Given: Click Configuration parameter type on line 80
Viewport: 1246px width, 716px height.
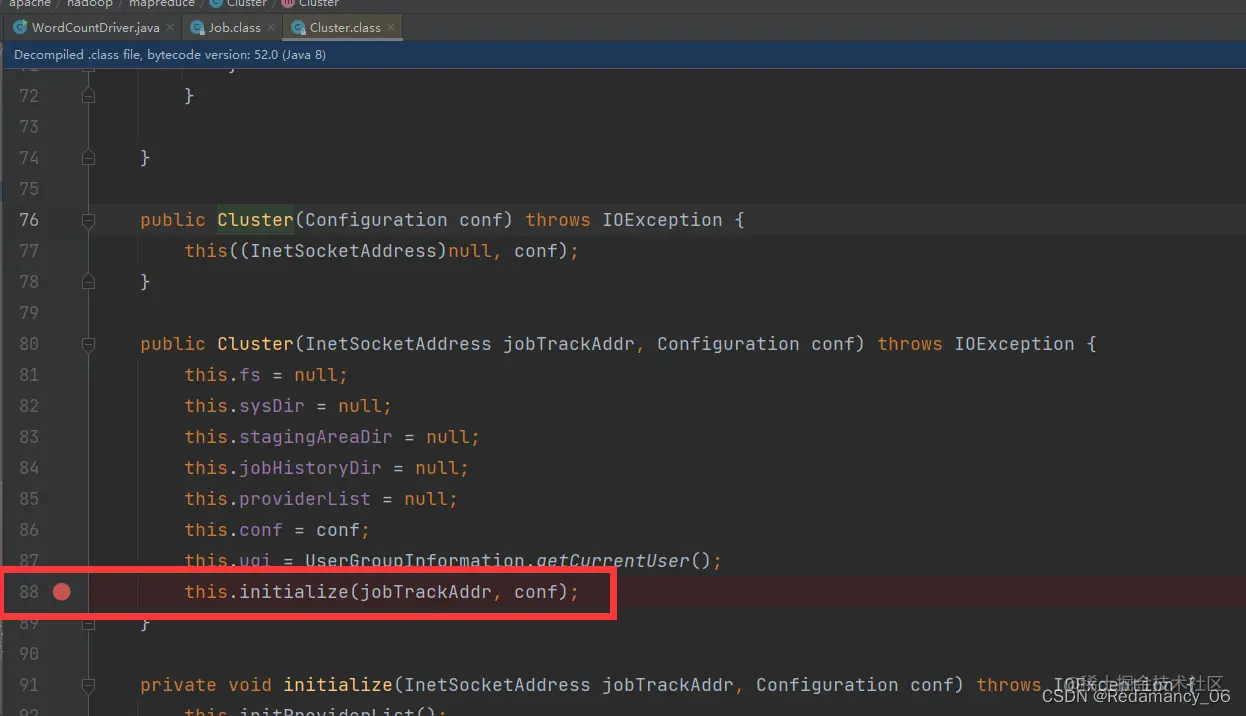Looking at the screenshot, I should (728, 344).
